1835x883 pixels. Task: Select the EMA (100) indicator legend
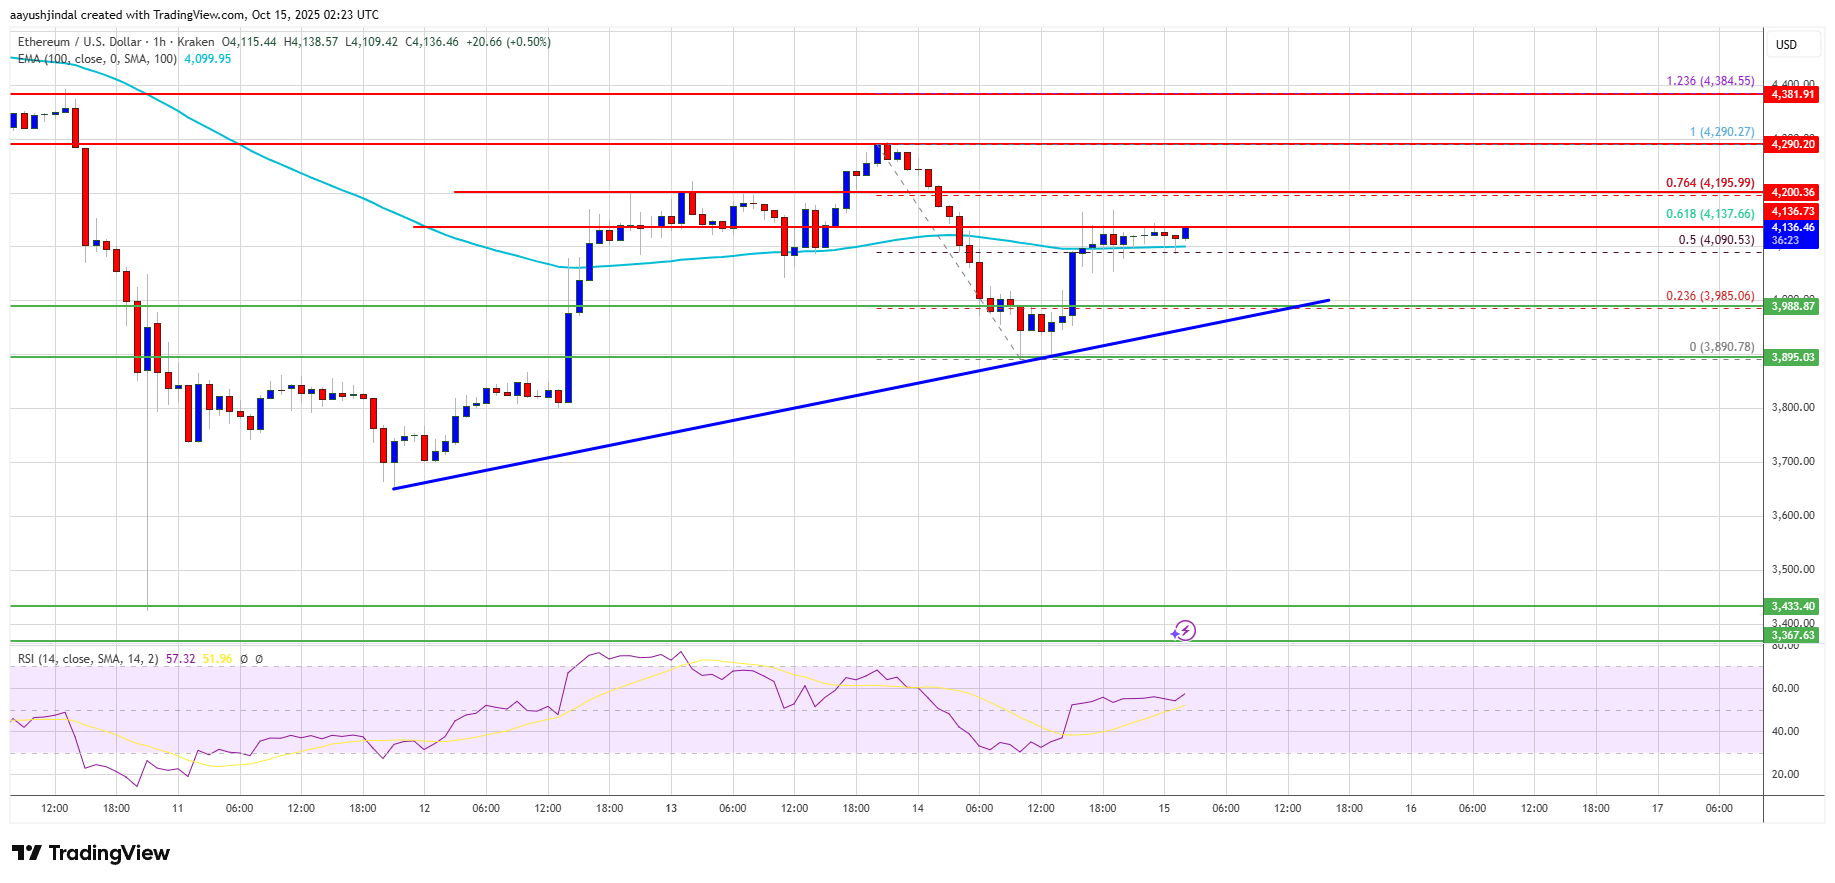97,59
